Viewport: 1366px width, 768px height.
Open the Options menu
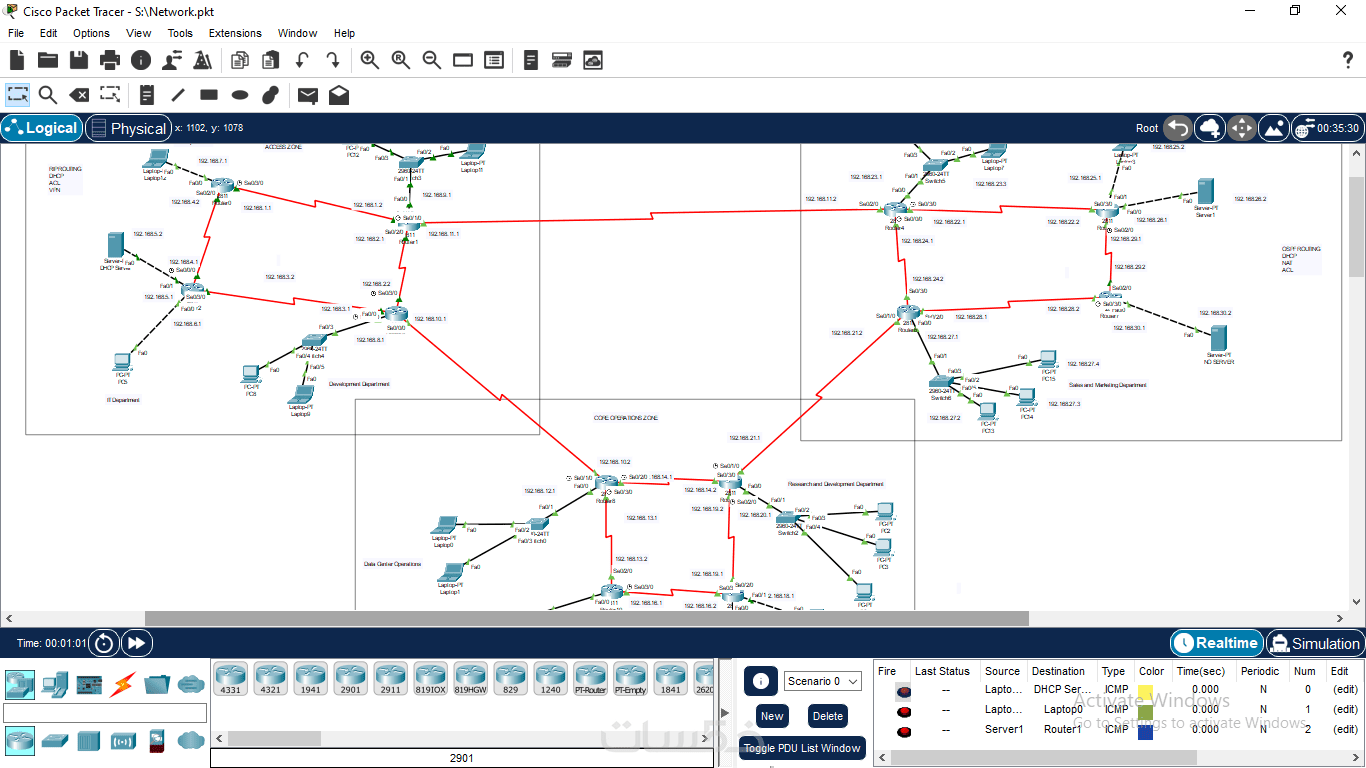(x=91, y=33)
